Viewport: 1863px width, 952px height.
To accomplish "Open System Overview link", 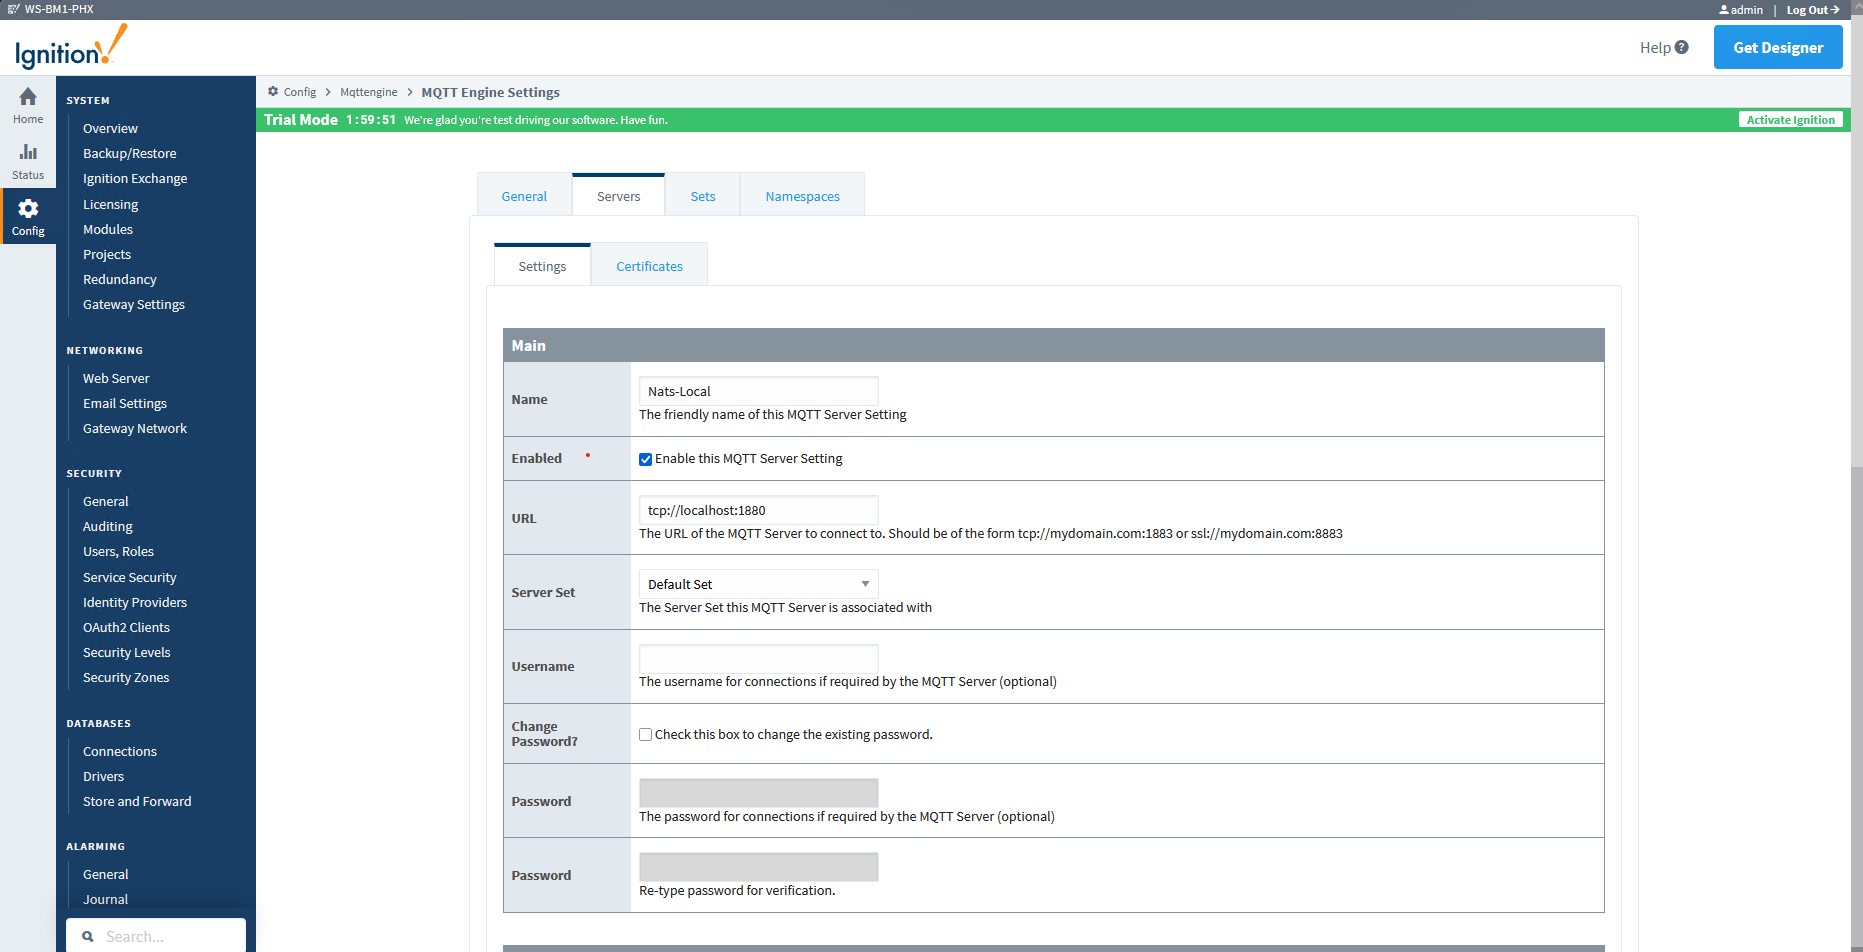I will tap(110, 128).
